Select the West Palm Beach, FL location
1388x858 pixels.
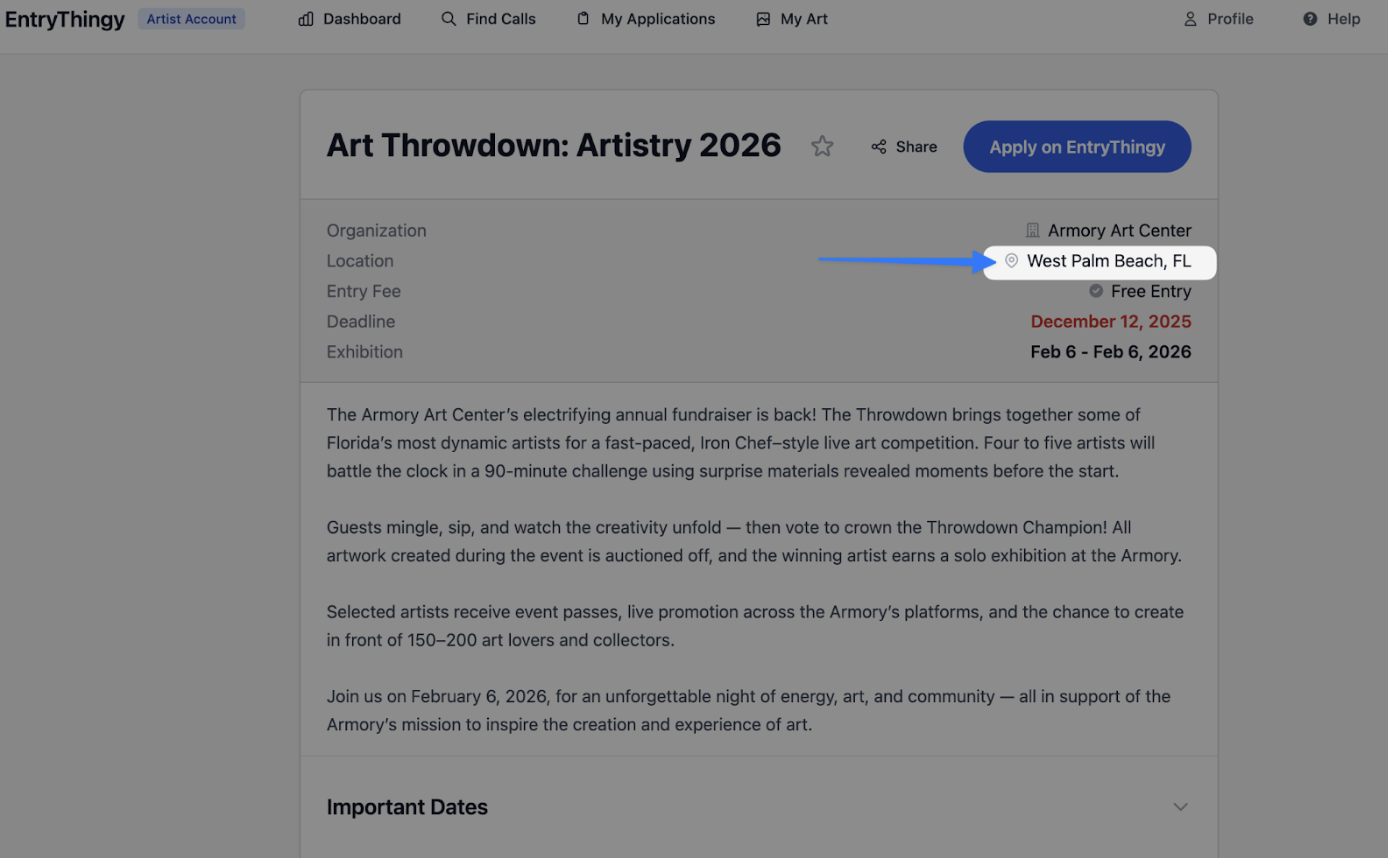1108,261
